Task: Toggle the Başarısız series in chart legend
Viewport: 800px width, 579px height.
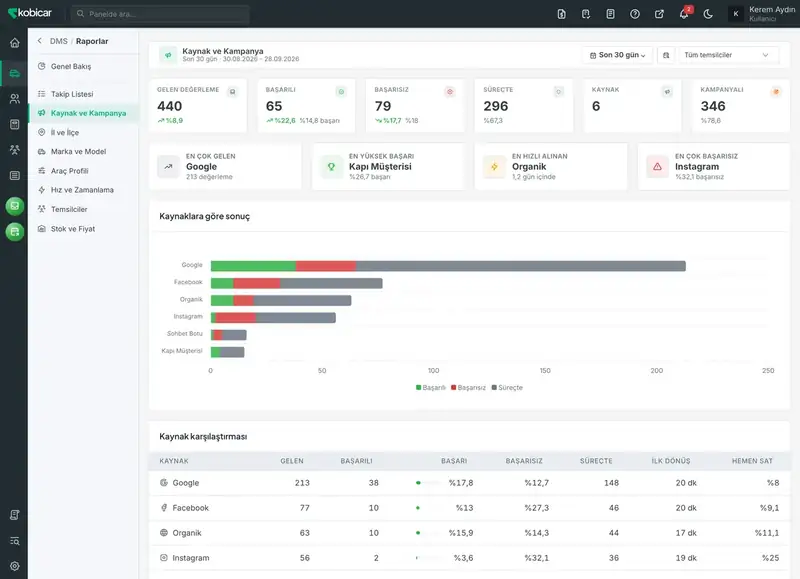Action: 468,388
